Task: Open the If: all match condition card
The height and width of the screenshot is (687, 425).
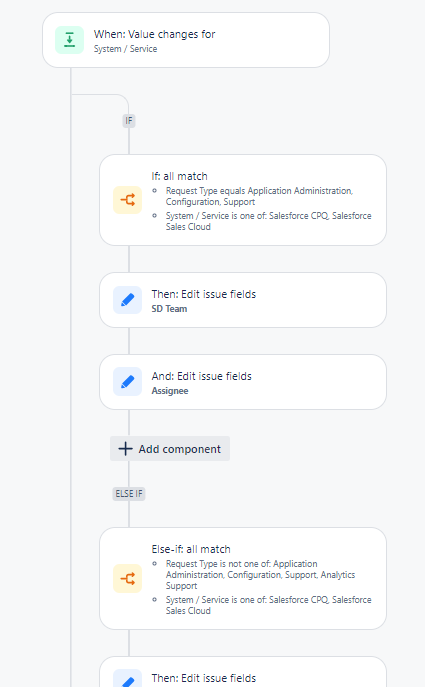Action: click(x=243, y=200)
